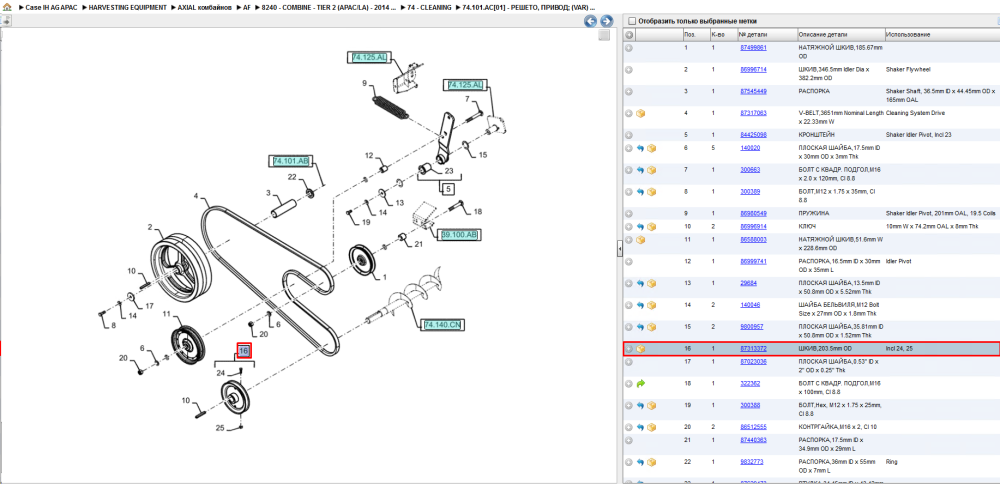Viewport: 1000px width, 484px height.
Task: Click box icon in row 300663
Action: pos(651,170)
